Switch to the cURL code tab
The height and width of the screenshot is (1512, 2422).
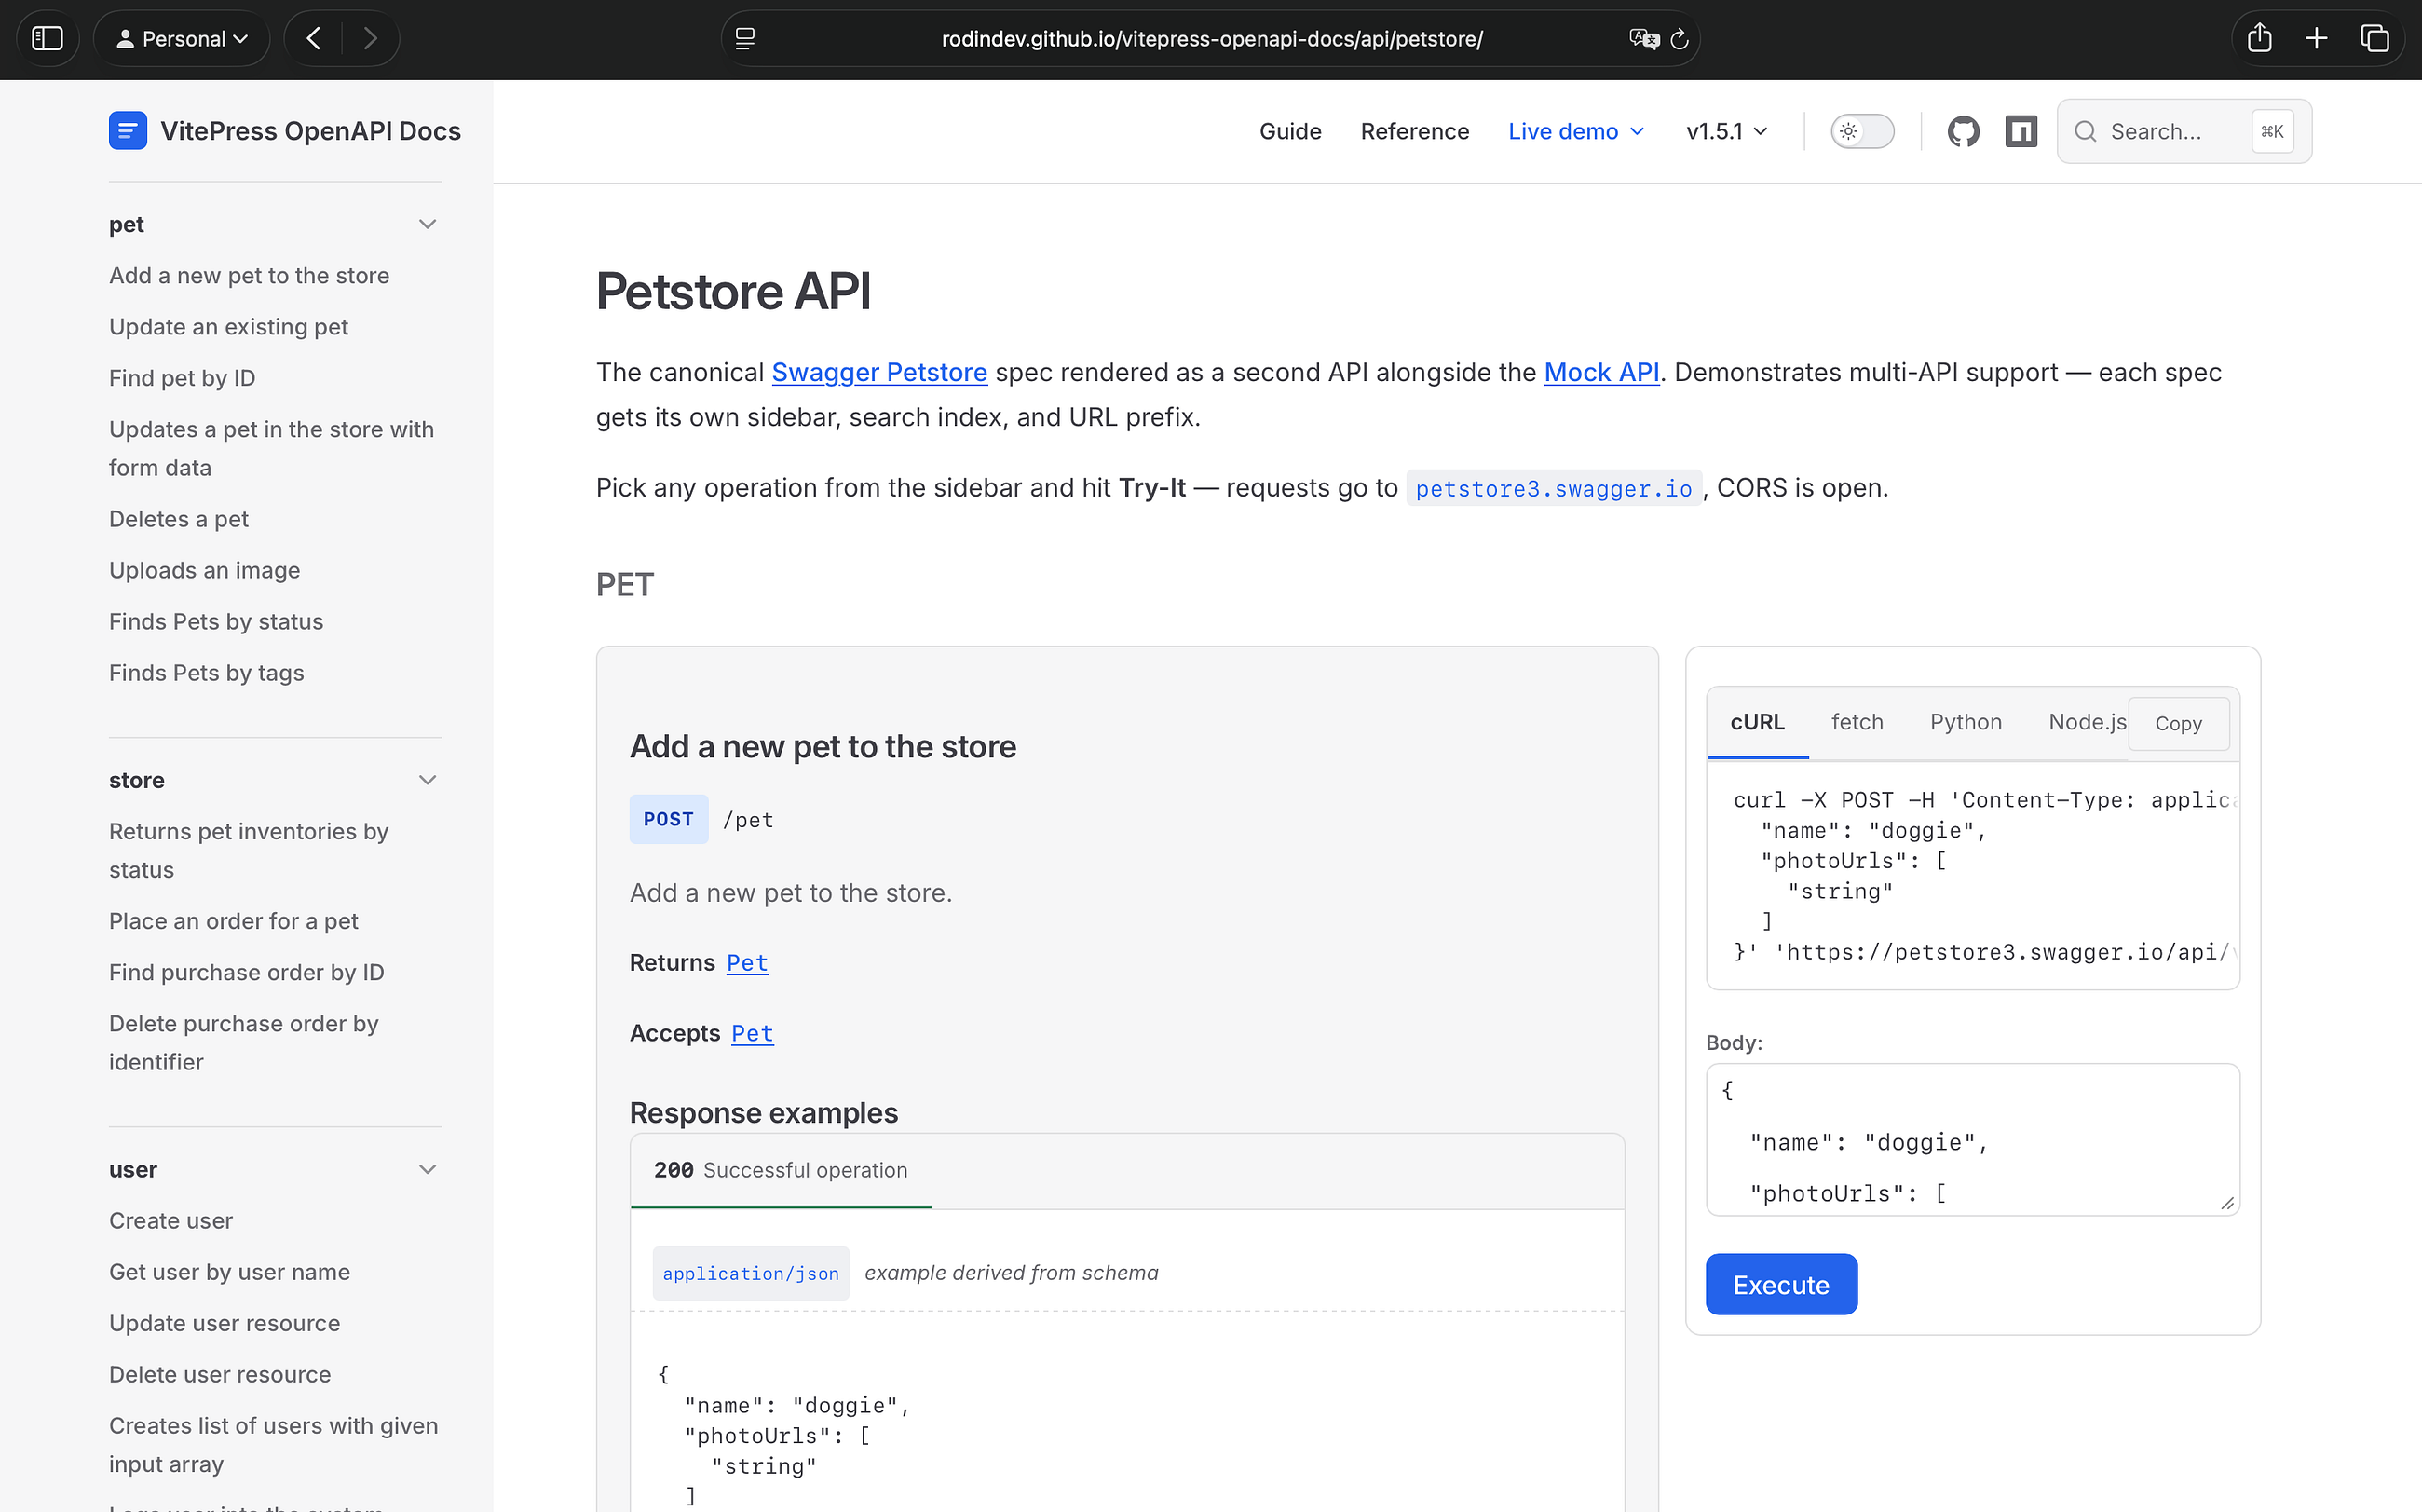coord(1757,722)
